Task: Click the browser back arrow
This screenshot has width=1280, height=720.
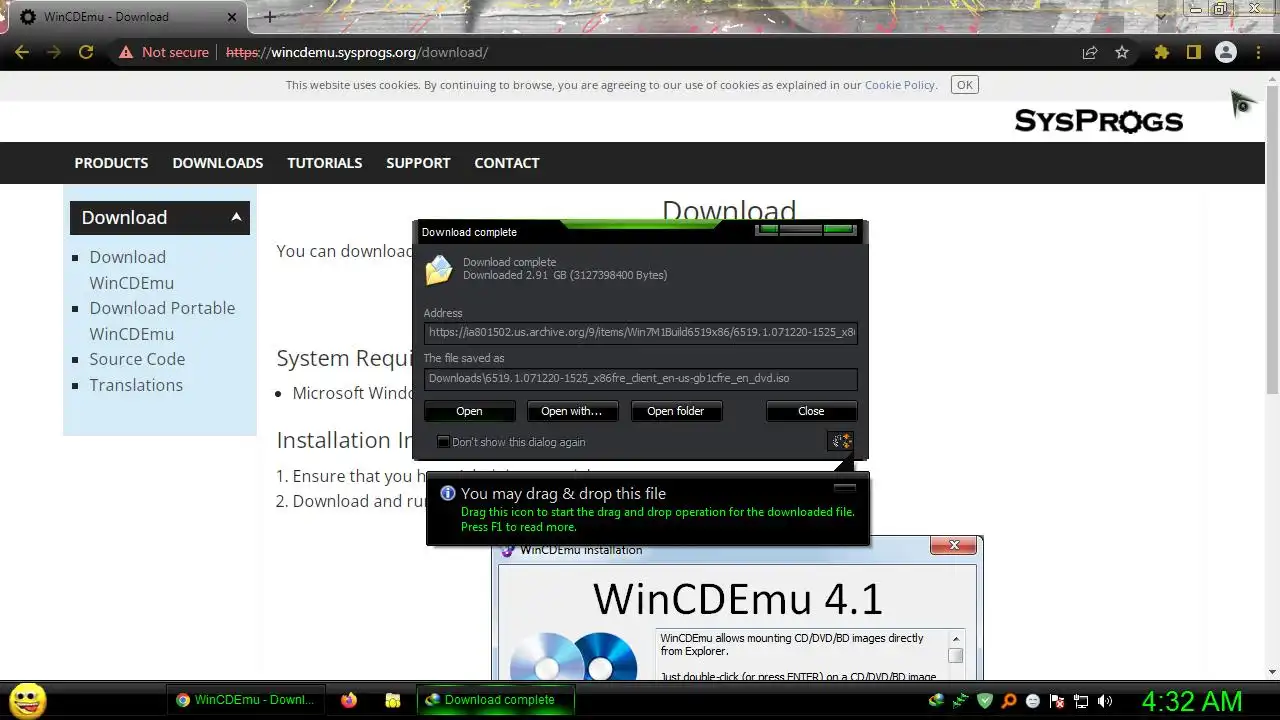Action: coord(22,52)
